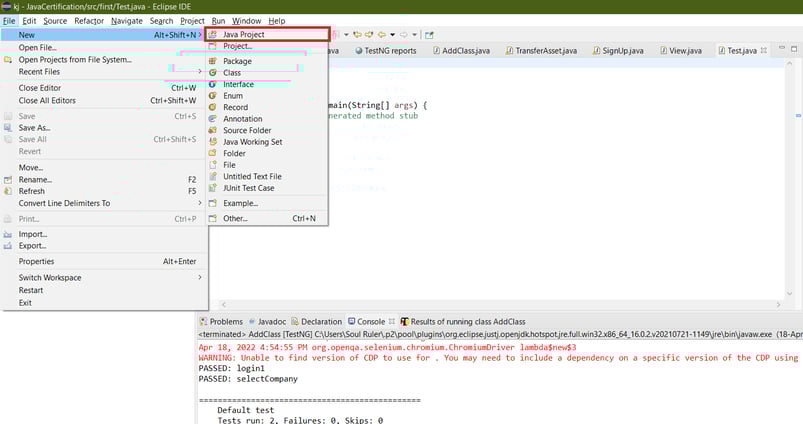
Task: Open the Search menu
Action: pyautogui.click(x=161, y=21)
